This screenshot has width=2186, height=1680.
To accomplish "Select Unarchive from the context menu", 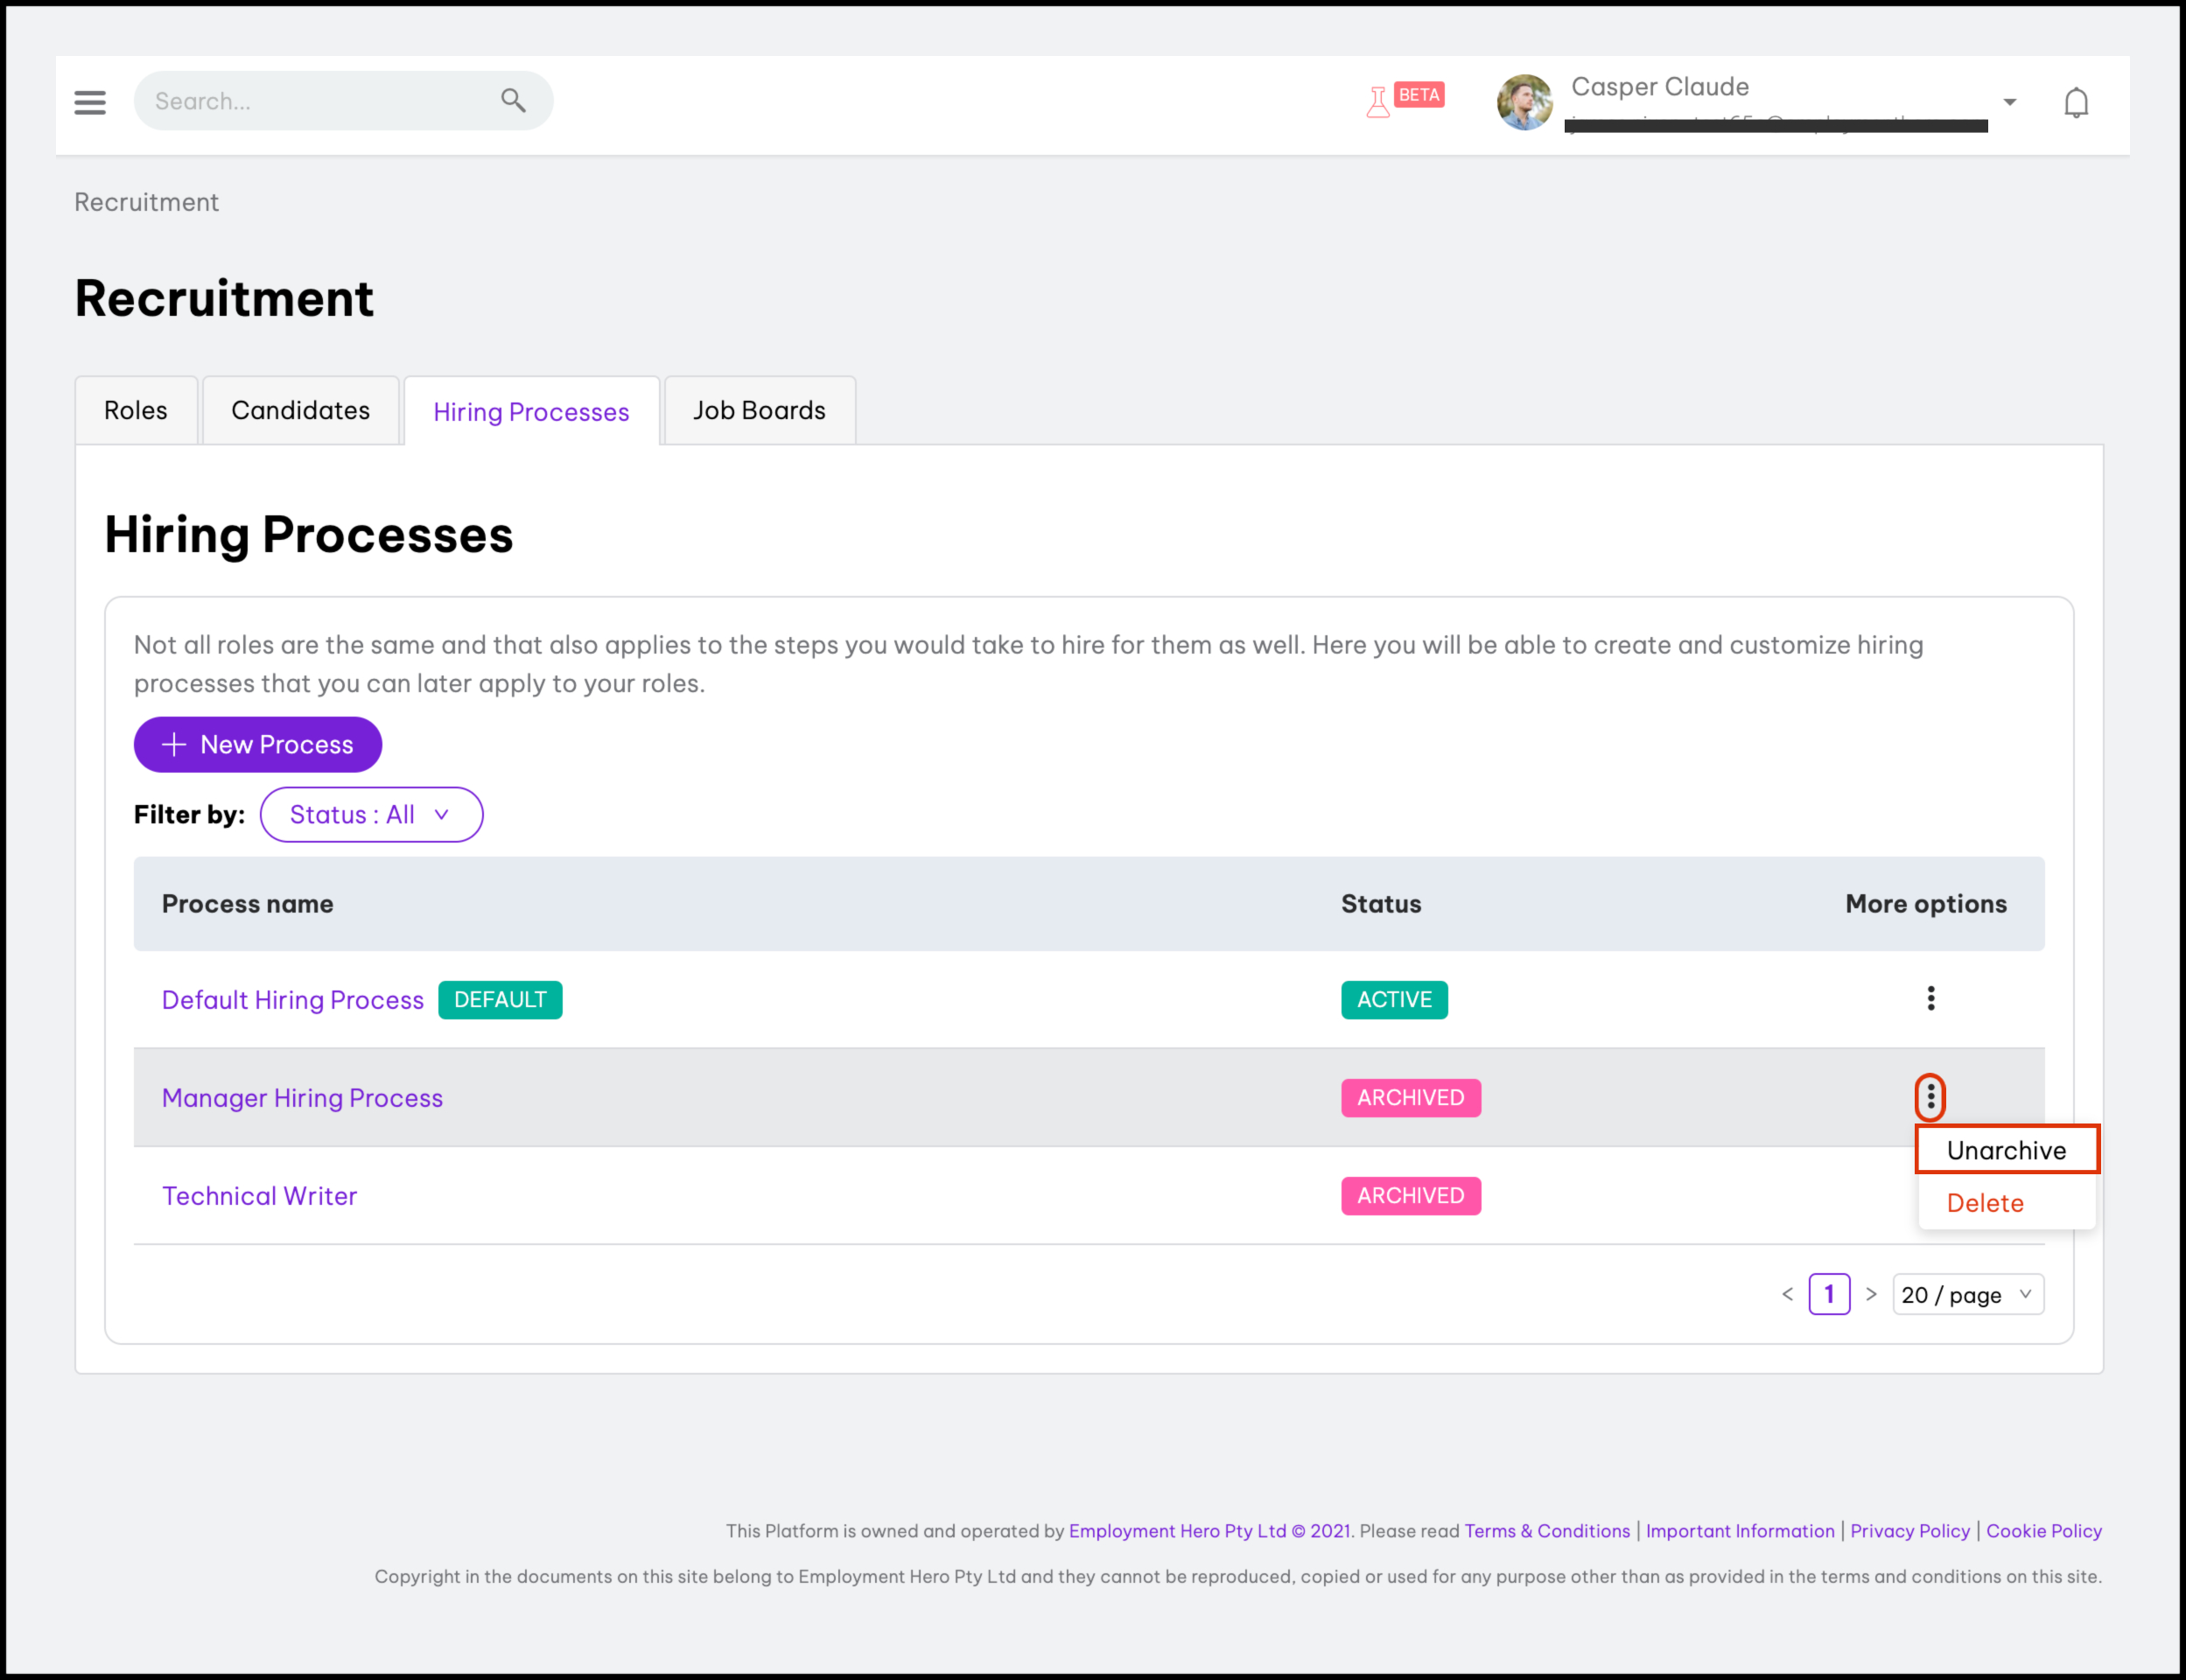I will [2006, 1150].
